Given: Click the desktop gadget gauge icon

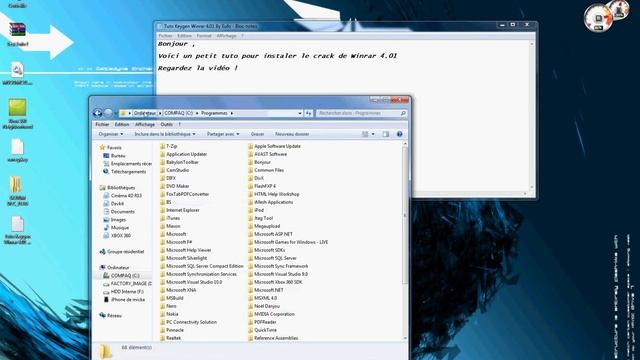Looking at the screenshot, I should tap(598, 18).
